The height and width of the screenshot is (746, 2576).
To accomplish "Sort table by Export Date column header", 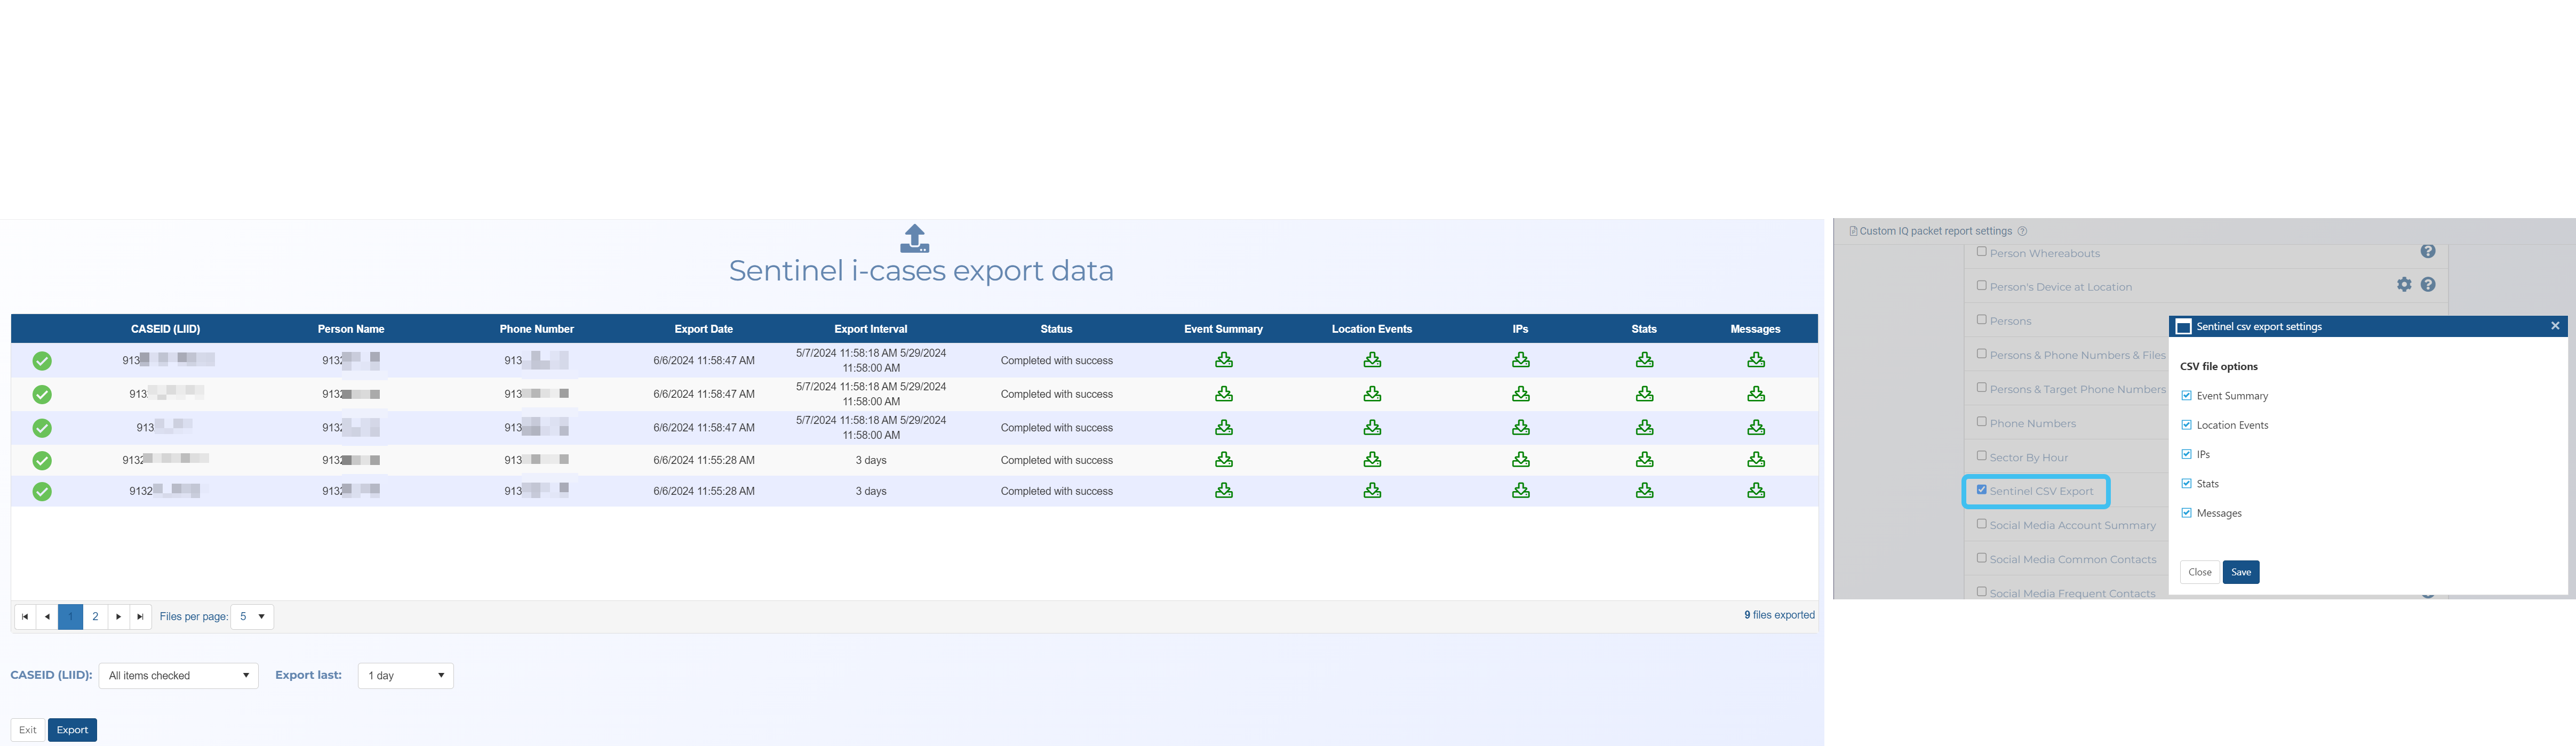I will click(703, 329).
